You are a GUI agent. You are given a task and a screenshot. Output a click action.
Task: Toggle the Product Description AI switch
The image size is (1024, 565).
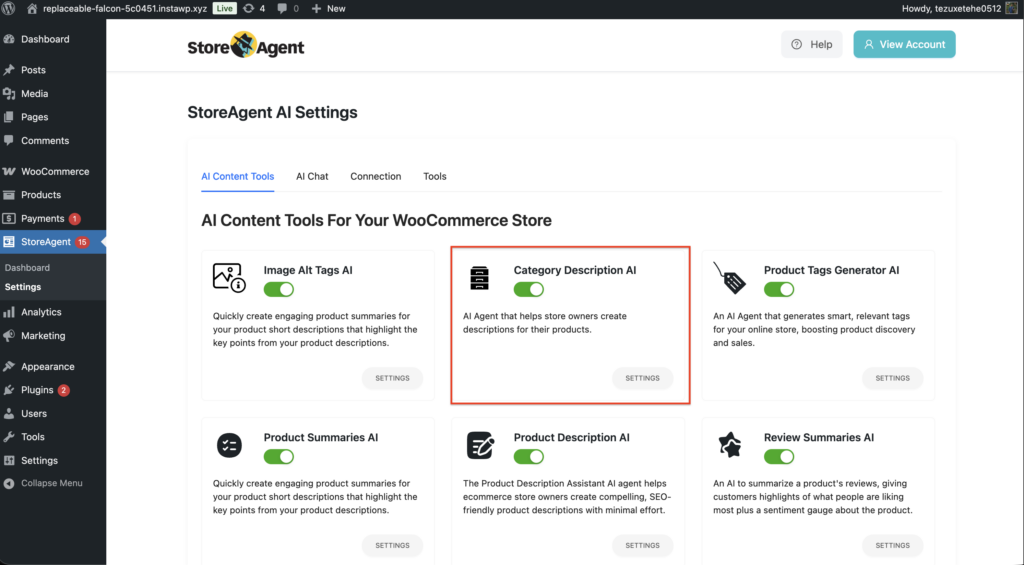[x=529, y=456]
